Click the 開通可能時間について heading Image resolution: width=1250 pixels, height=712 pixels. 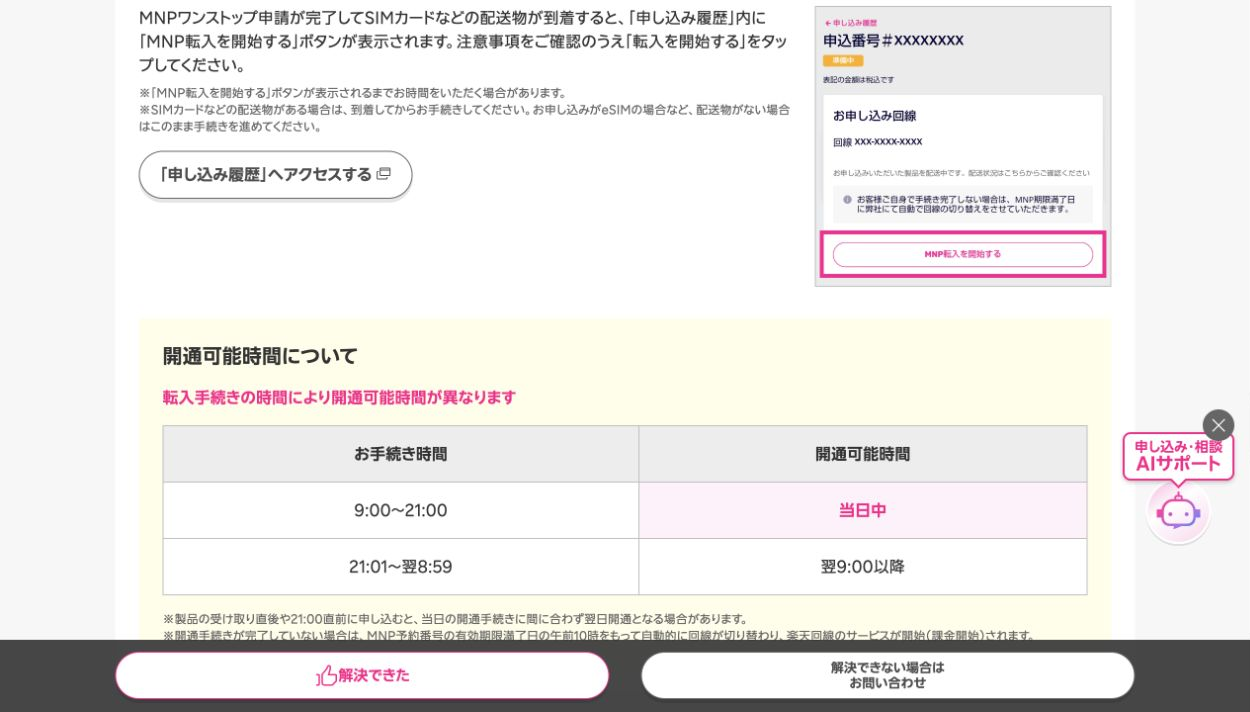tap(260, 356)
